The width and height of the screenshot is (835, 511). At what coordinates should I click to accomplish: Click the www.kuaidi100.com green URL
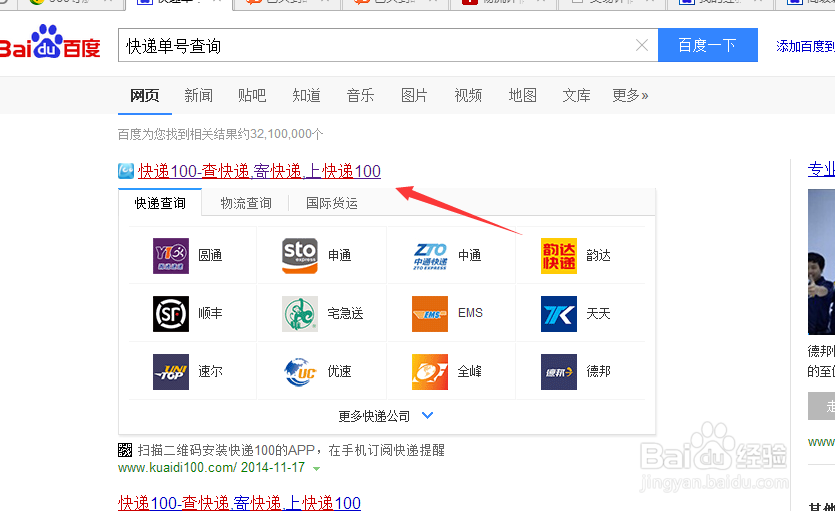pyautogui.click(x=177, y=468)
